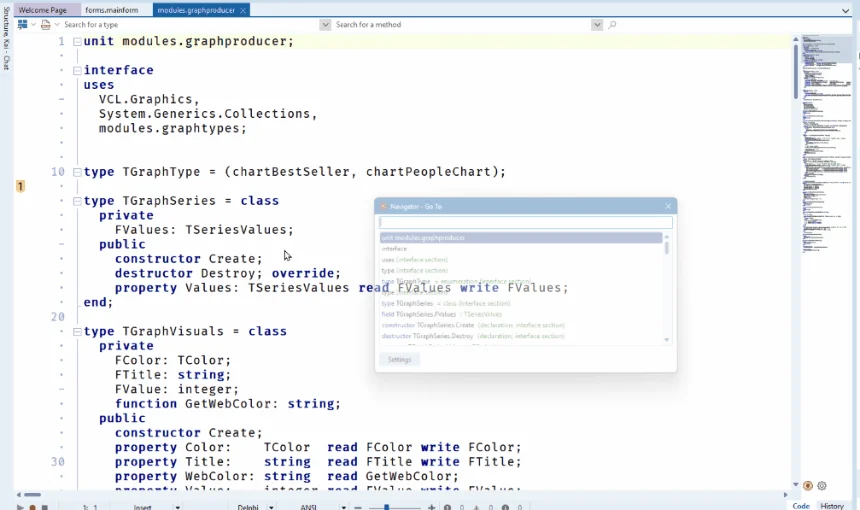Image resolution: width=860 pixels, height=510 pixels.
Task: Click bookmark 1 marker in the gutter
Action: [20, 186]
